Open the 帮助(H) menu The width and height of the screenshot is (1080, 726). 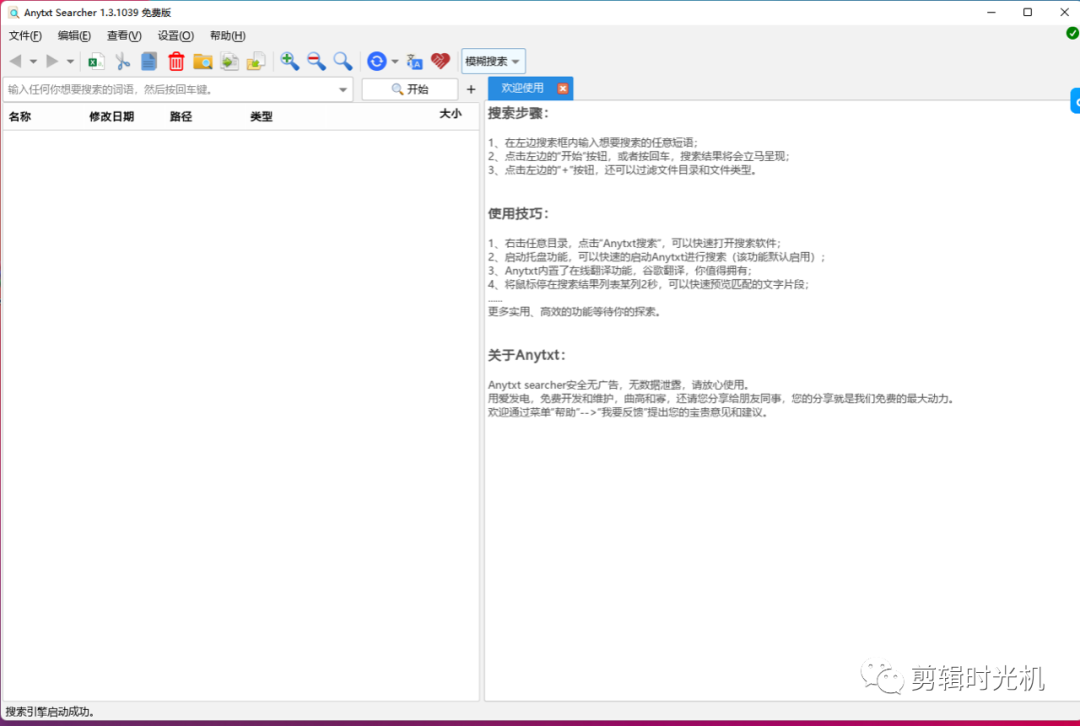[x=227, y=36]
